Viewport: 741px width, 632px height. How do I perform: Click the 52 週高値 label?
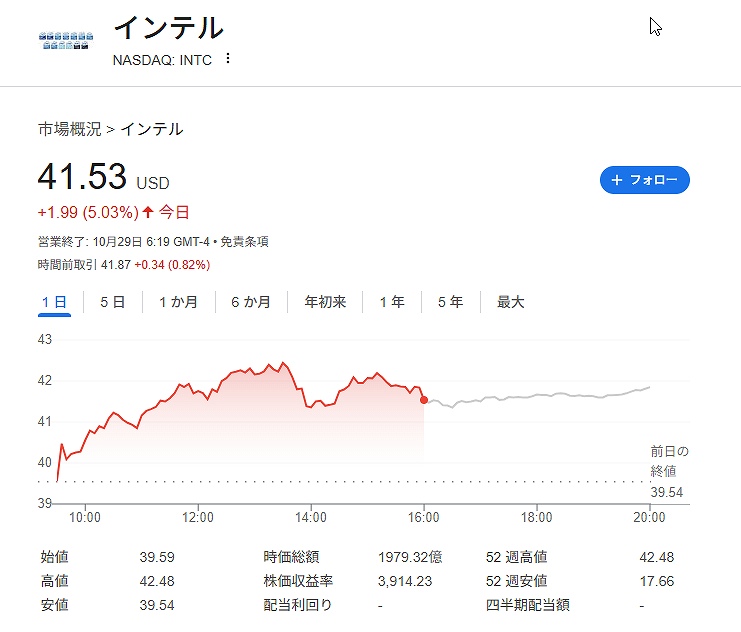516,557
